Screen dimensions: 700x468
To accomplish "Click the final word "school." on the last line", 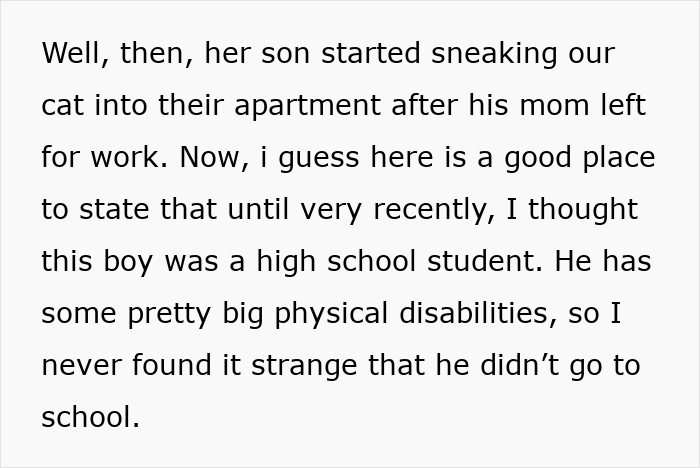I will (x=91, y=417).
